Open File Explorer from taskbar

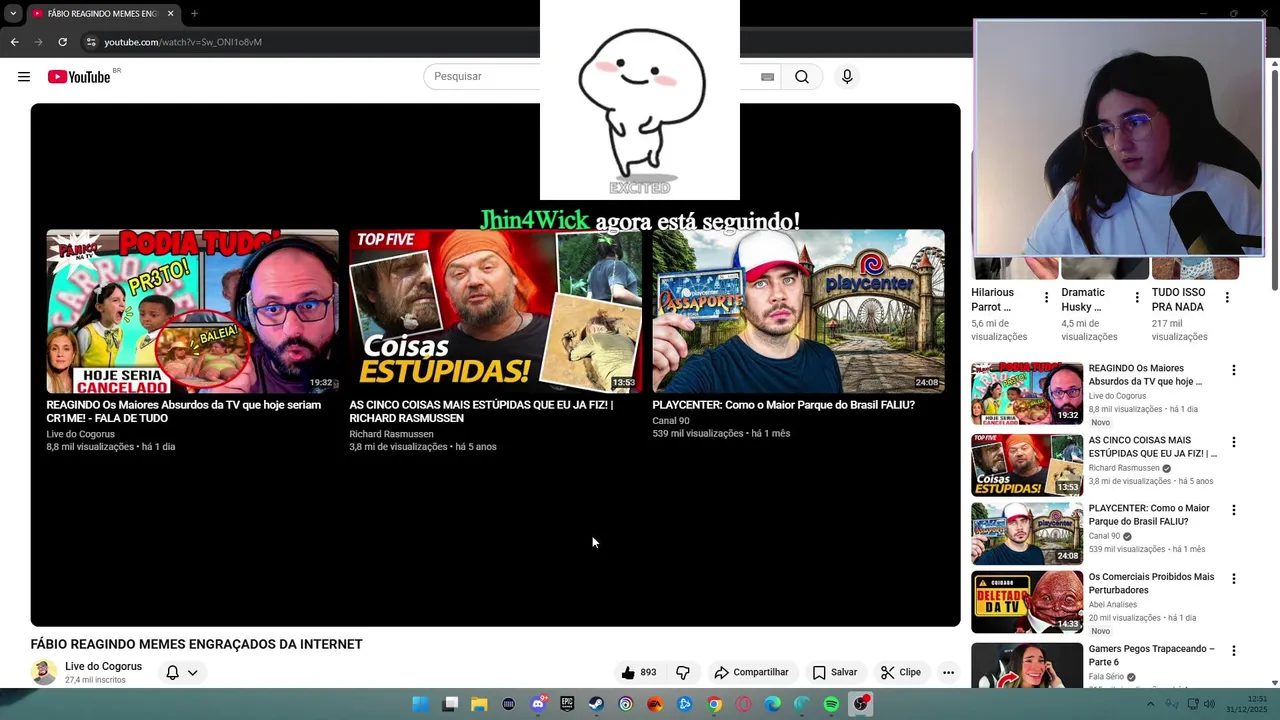tap(479, 704)
